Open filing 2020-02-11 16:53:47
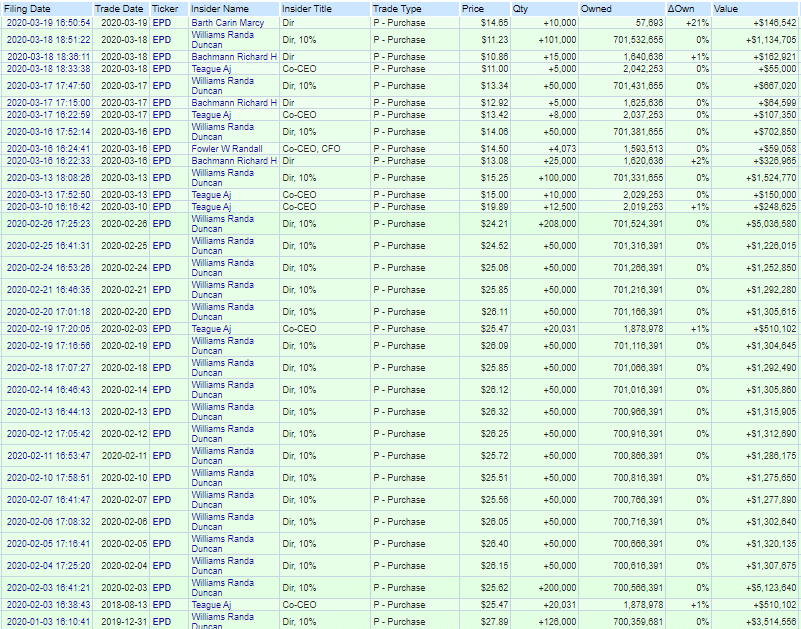Screen dimensions: 801x629 (x=49, y=456)
